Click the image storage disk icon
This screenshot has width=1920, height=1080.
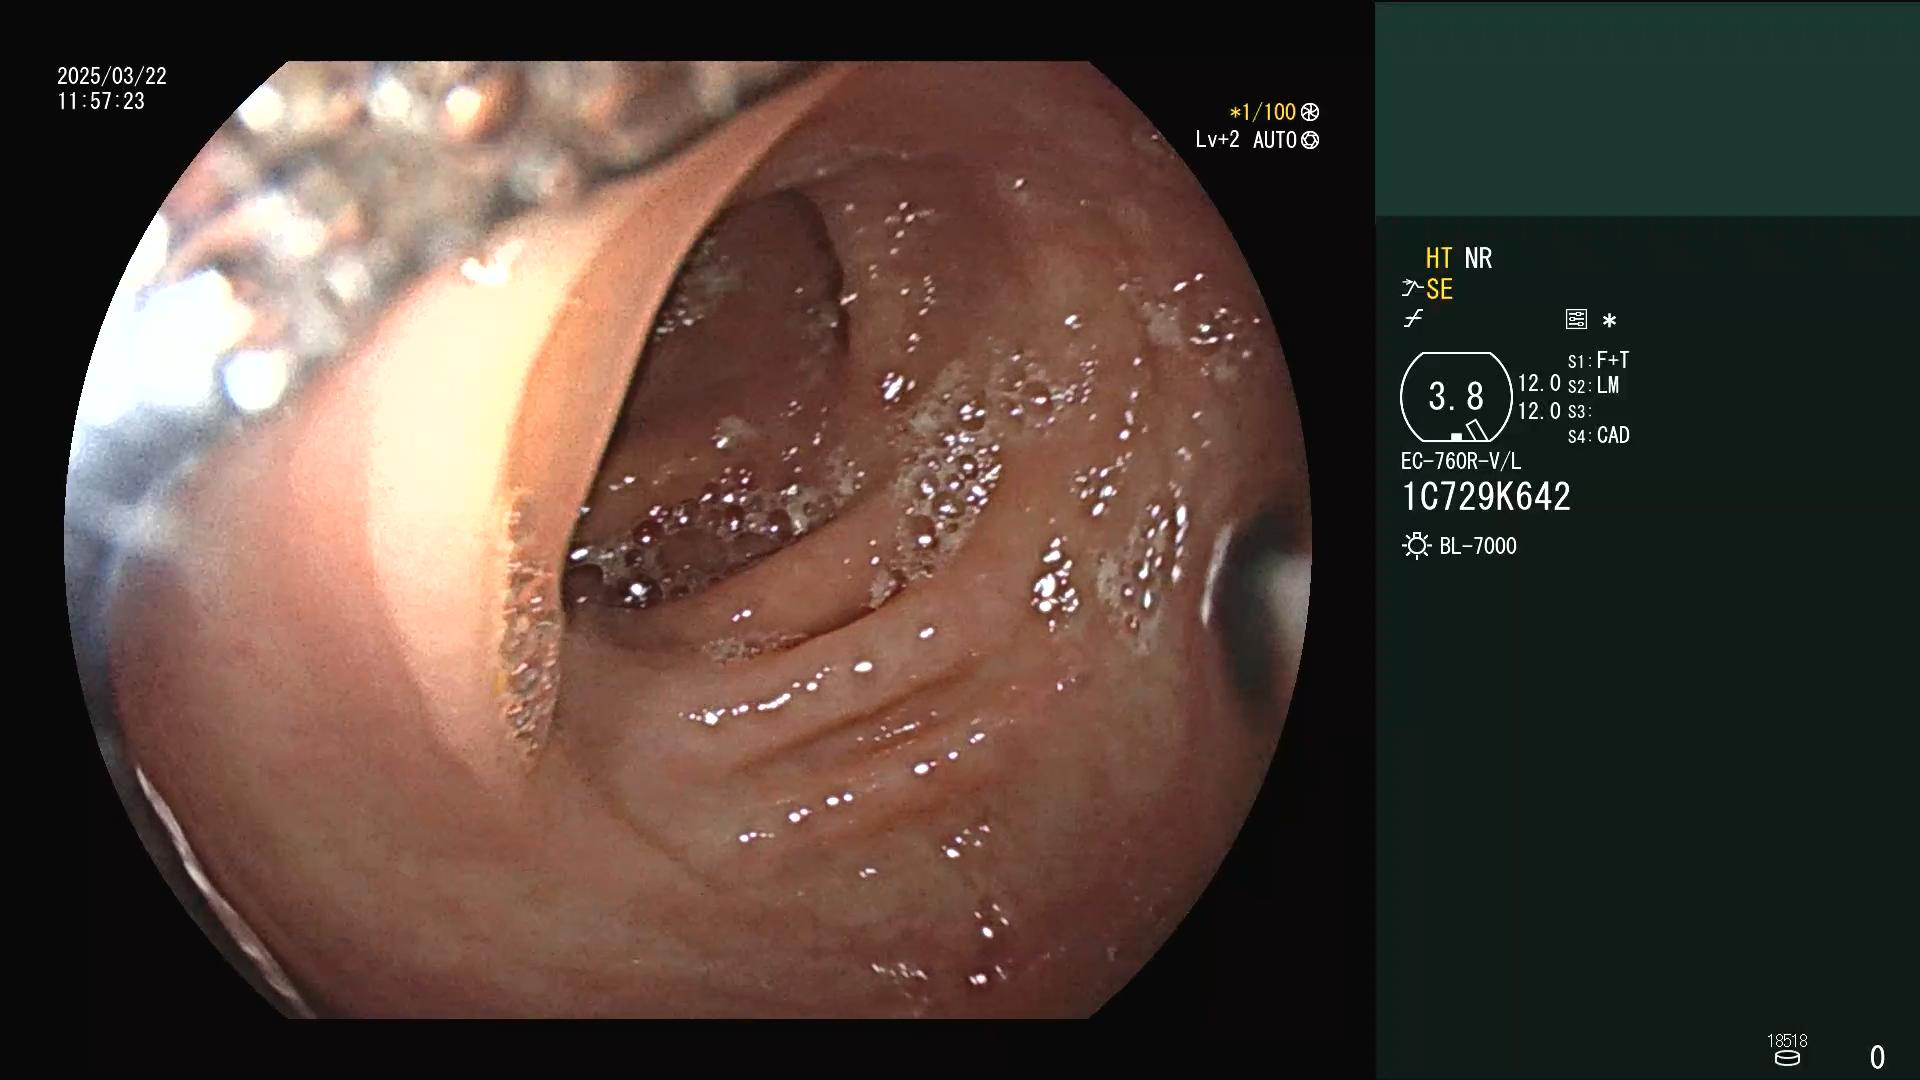click(x=1787, y=1058)
